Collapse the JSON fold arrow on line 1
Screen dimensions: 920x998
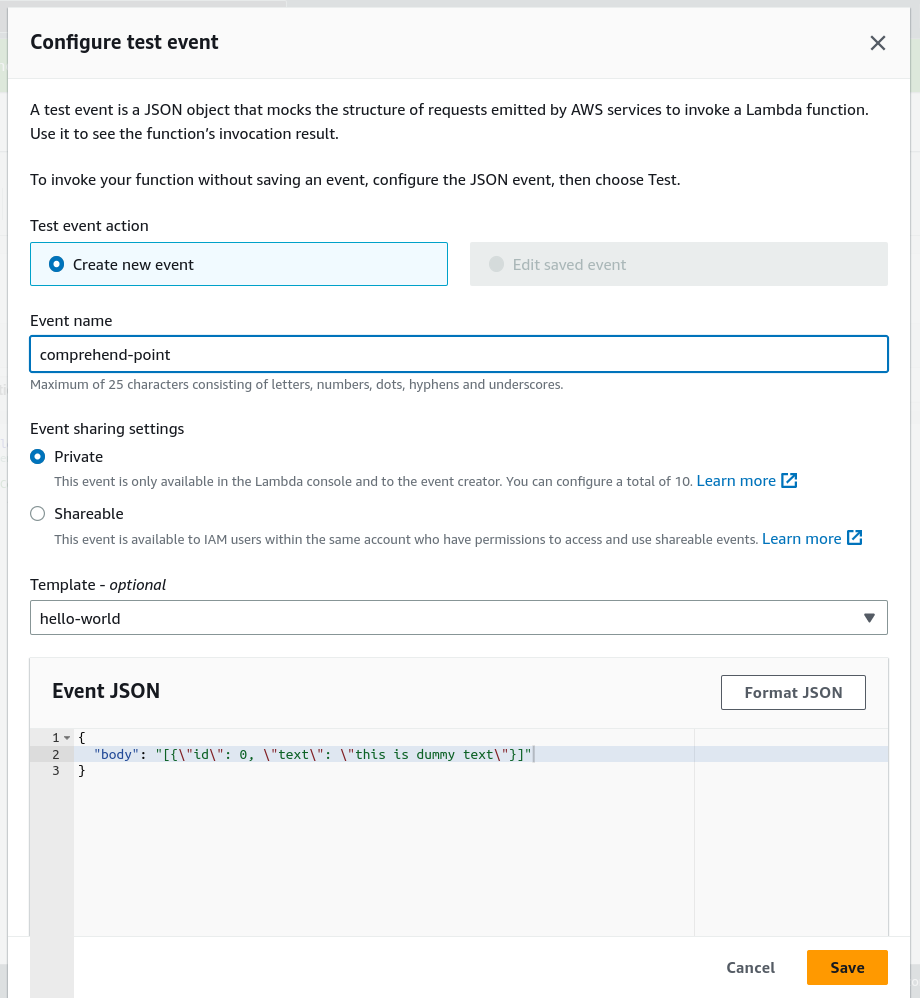pos(67,738)
